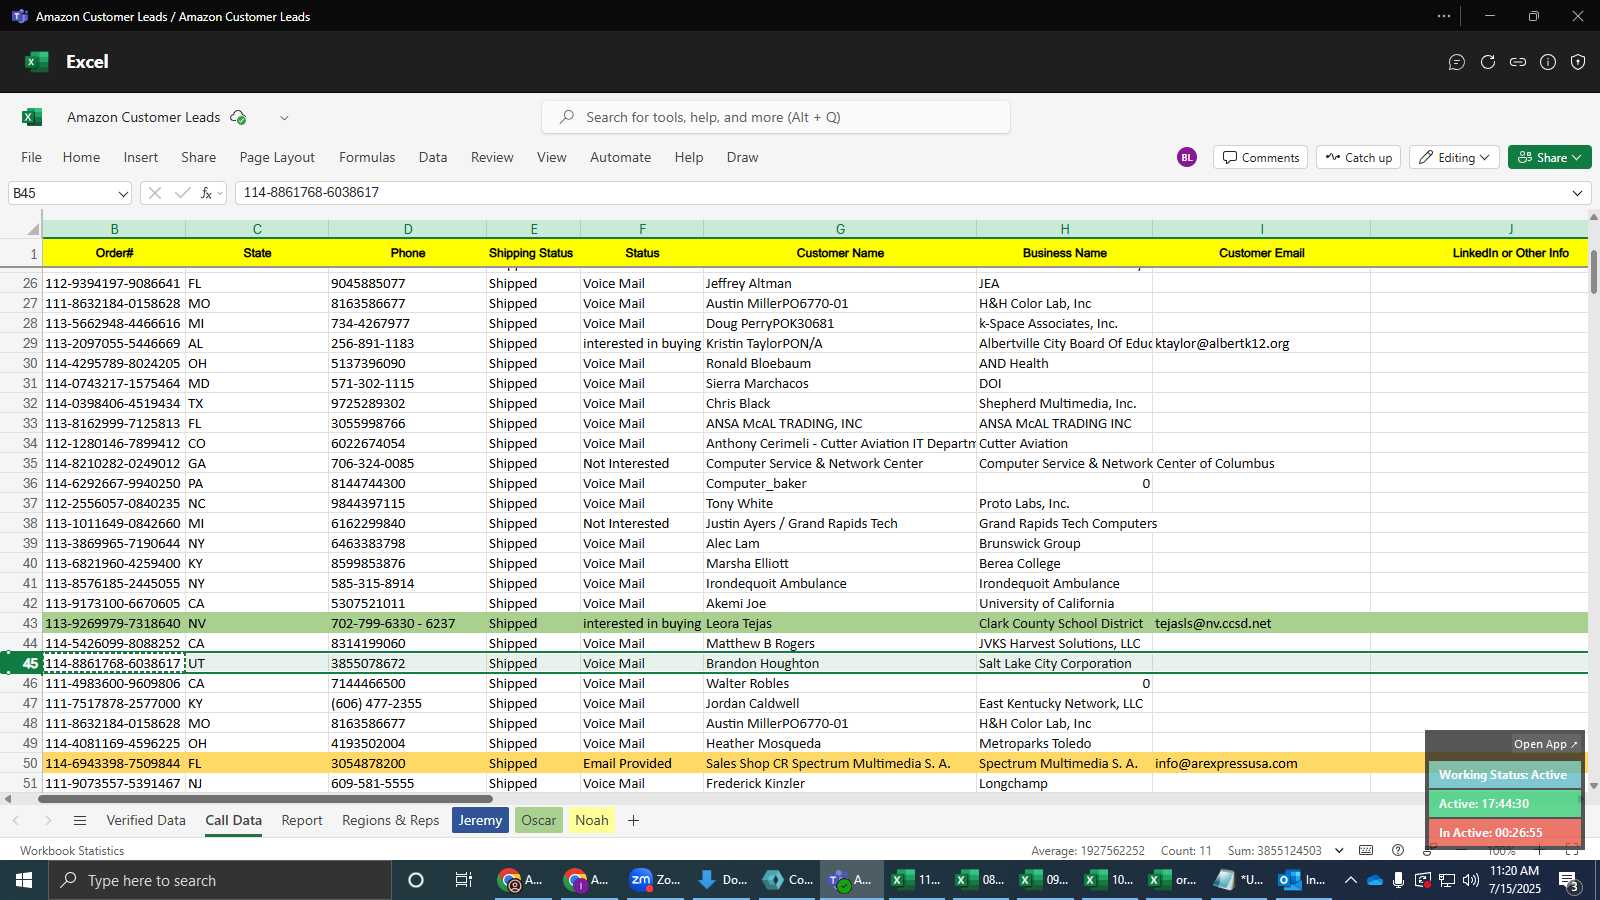Open the Comments pane button
The width and height of the screenshot is (1600, 900).
tap(1260, 157)
